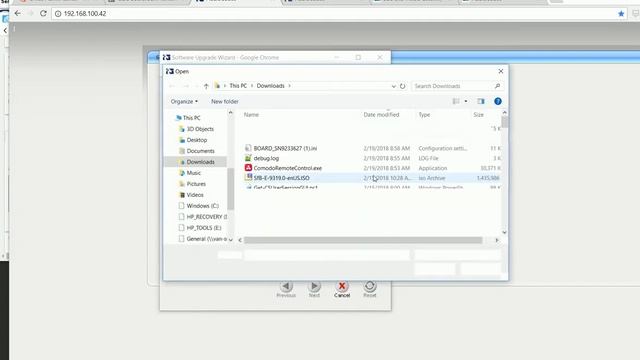The image size is (640, 360).
Task: Select ComodoRemoteControl.exe file
Action: tap(287, 168)
